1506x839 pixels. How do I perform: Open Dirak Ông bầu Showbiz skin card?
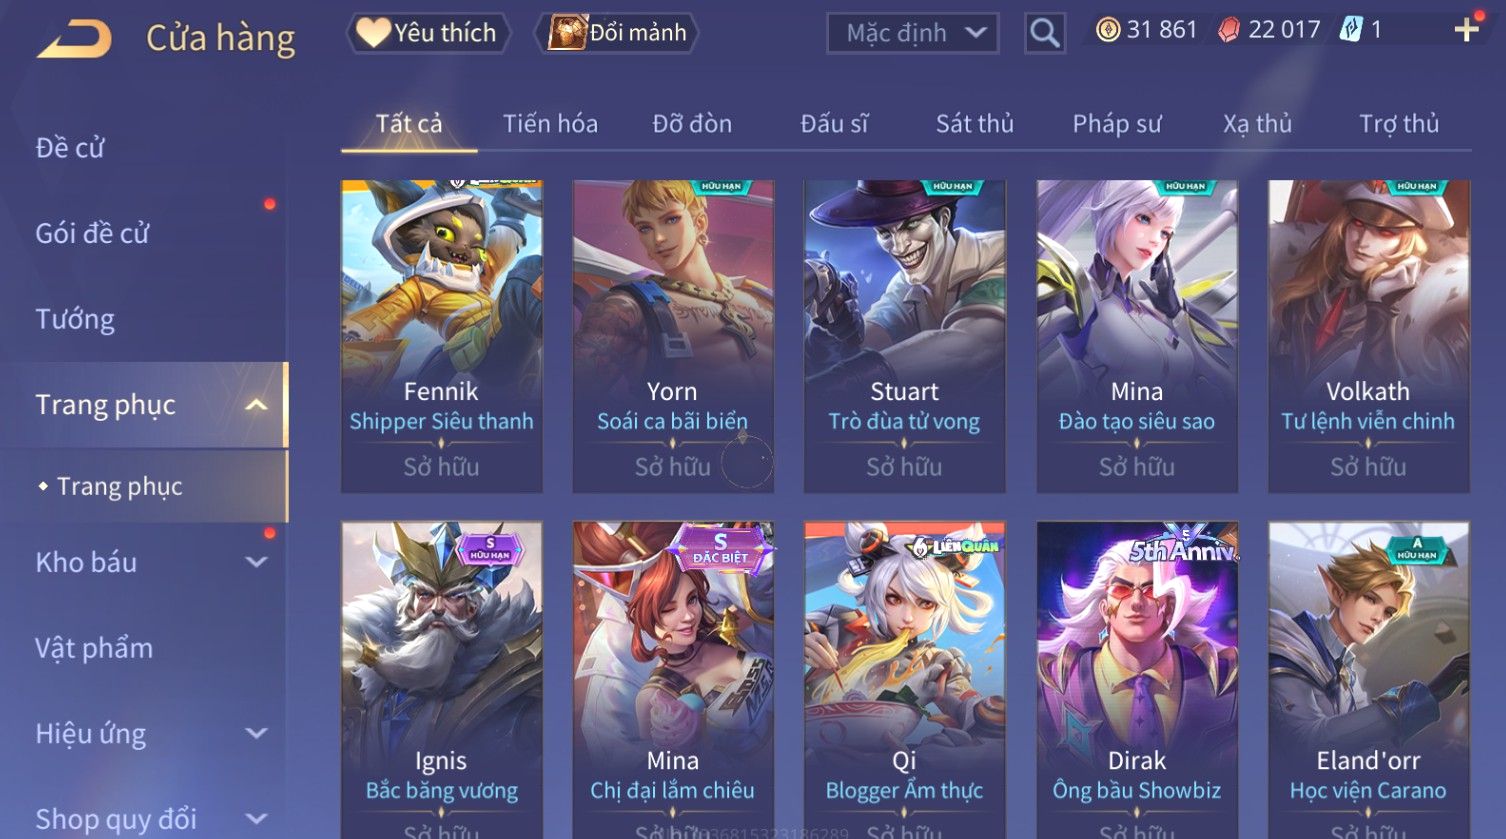click(1136, 680)
